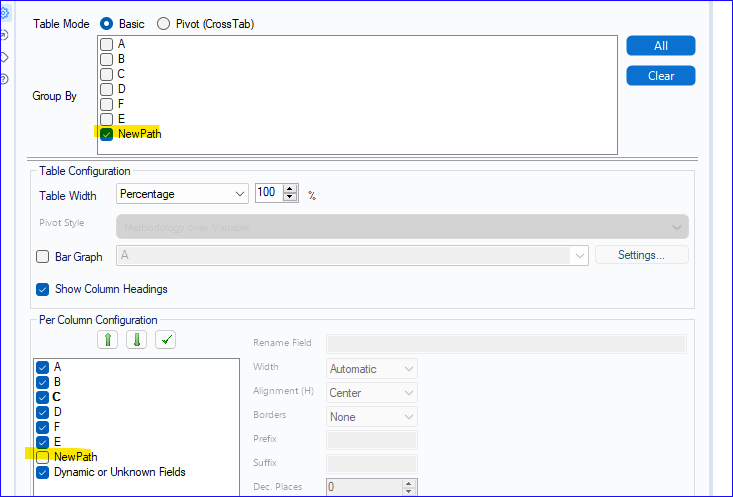Click the green checkmark icon above column list
The width and height of the screenshot is (733, 497).
165,339
